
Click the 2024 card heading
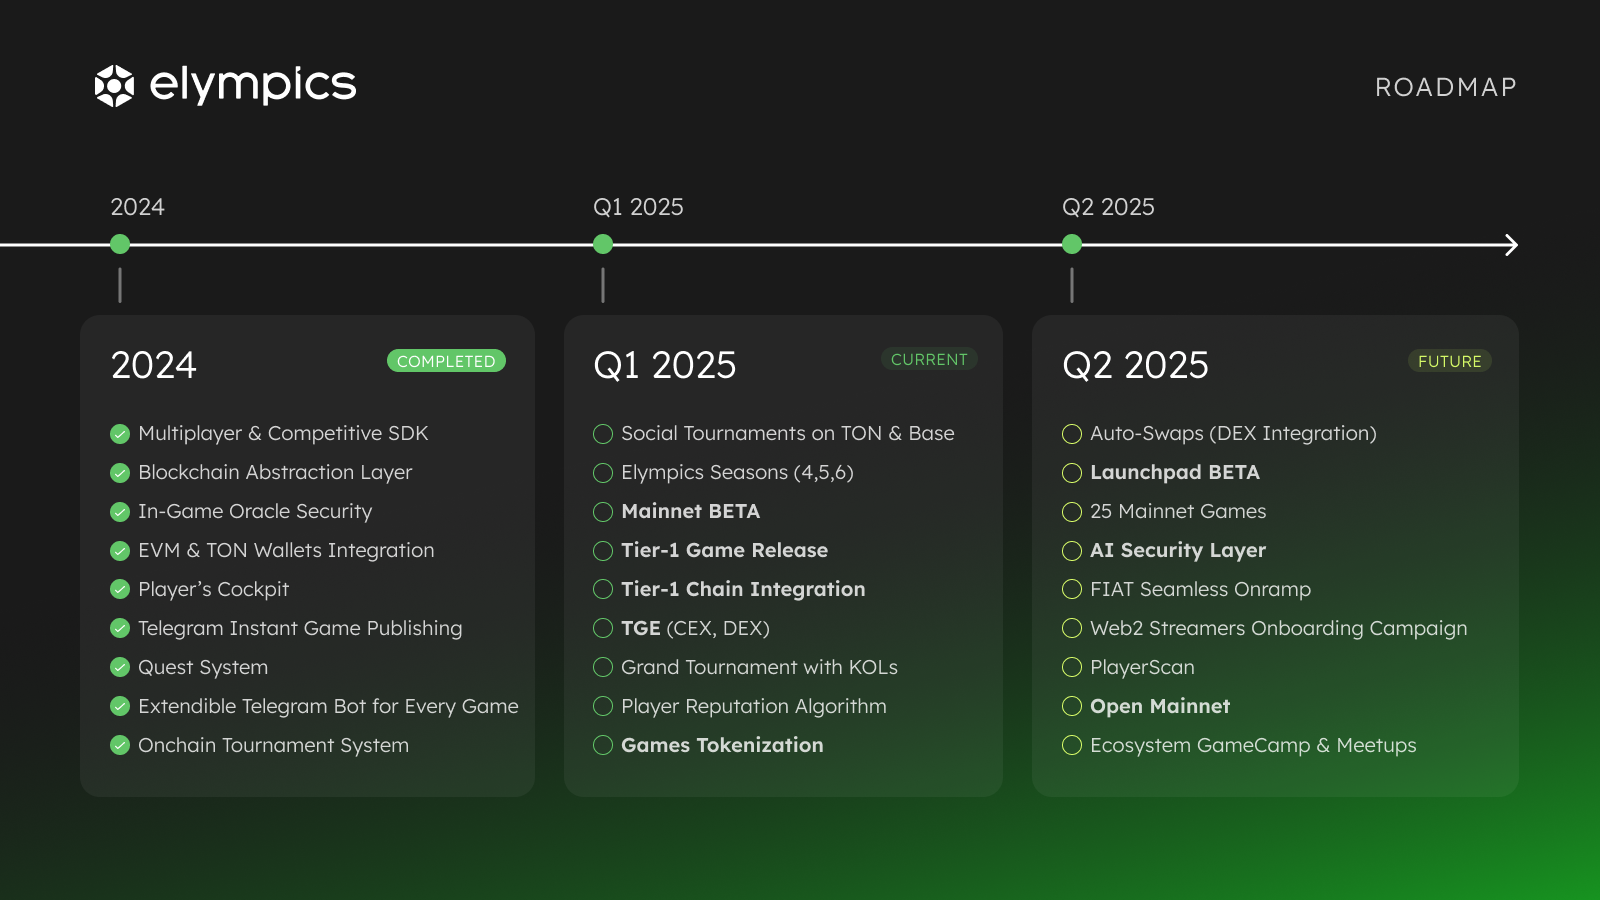(154, 365)
